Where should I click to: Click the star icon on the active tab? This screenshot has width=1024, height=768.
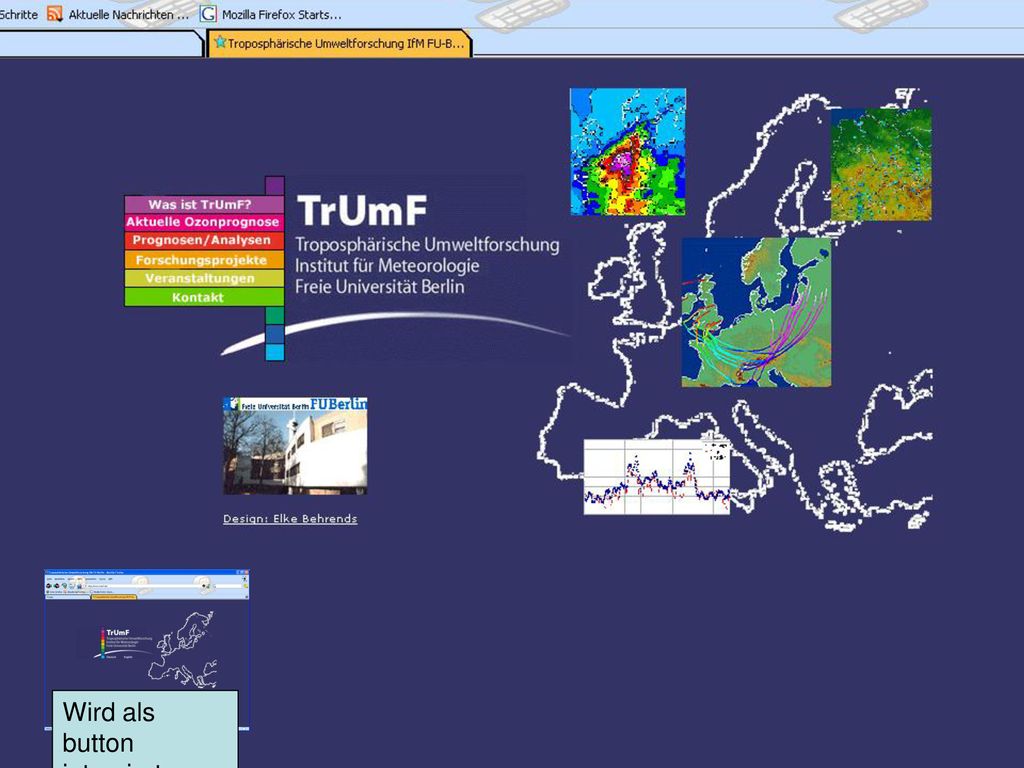220,42
